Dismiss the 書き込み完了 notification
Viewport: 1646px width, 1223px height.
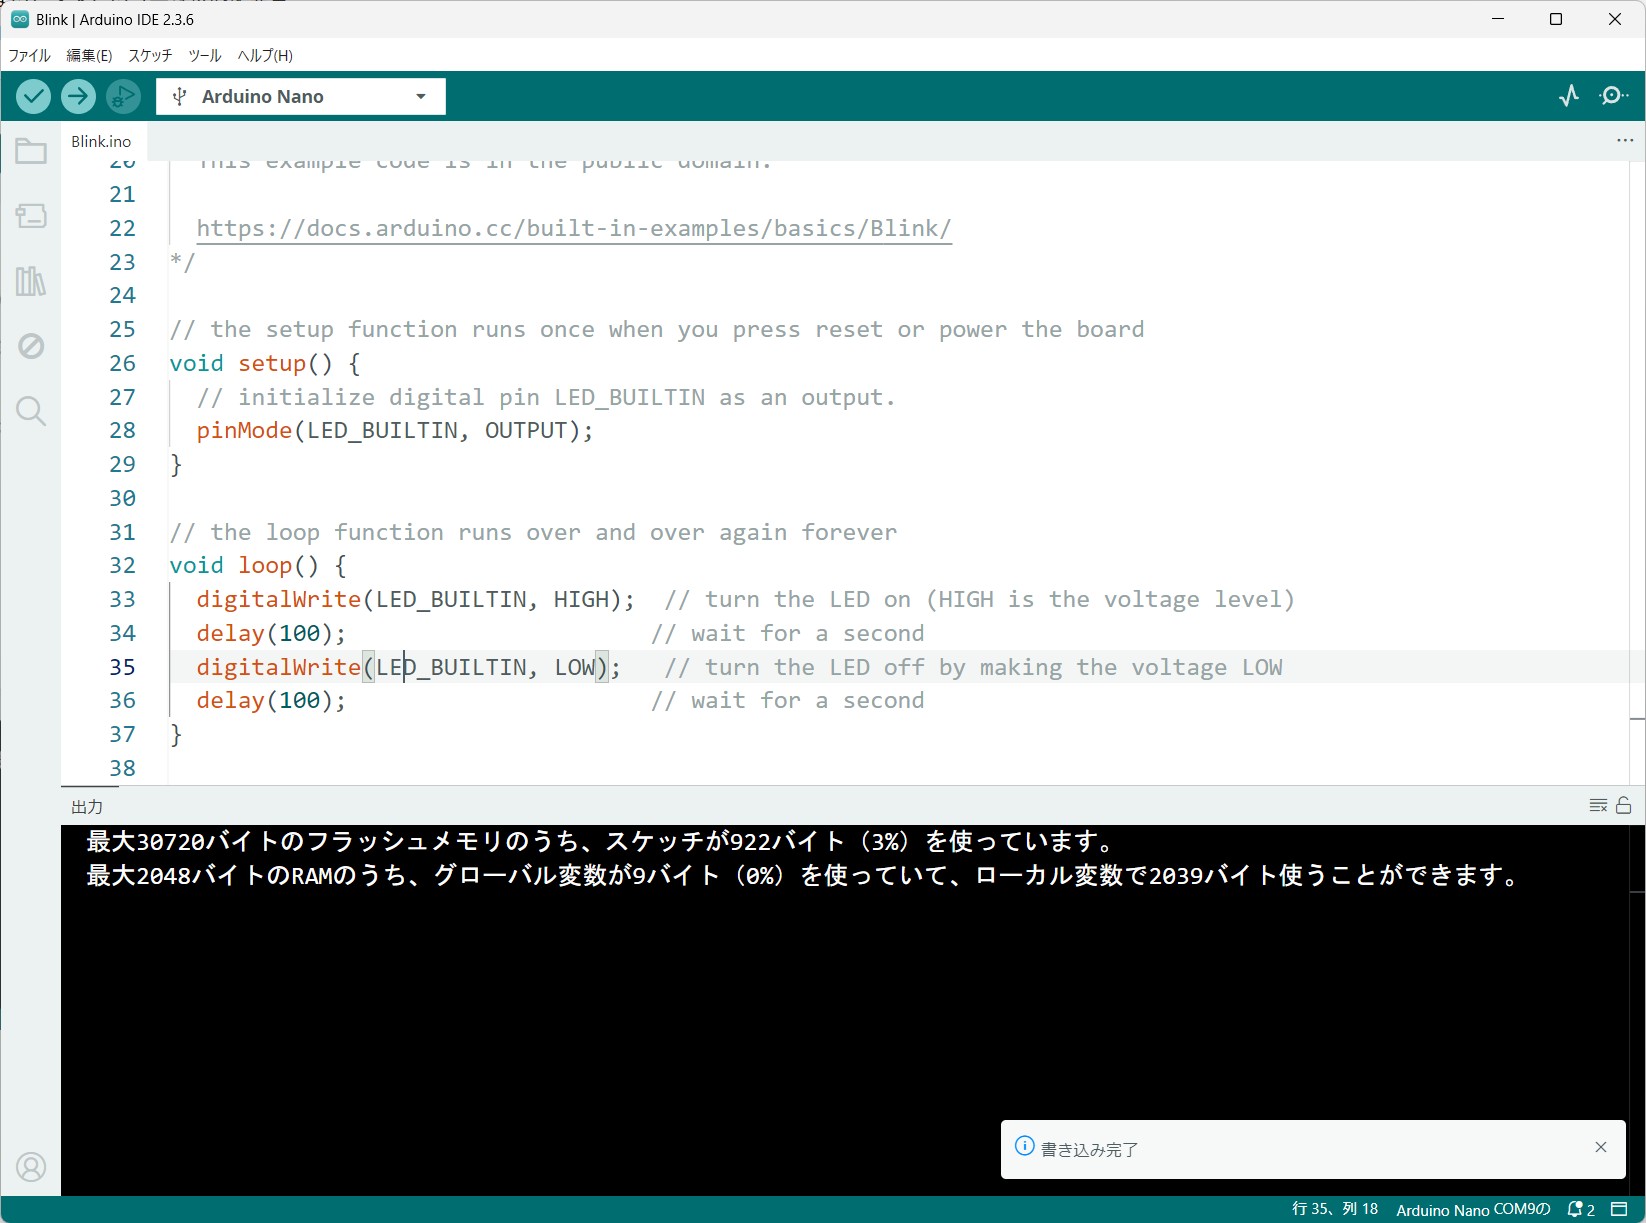1601,1147
